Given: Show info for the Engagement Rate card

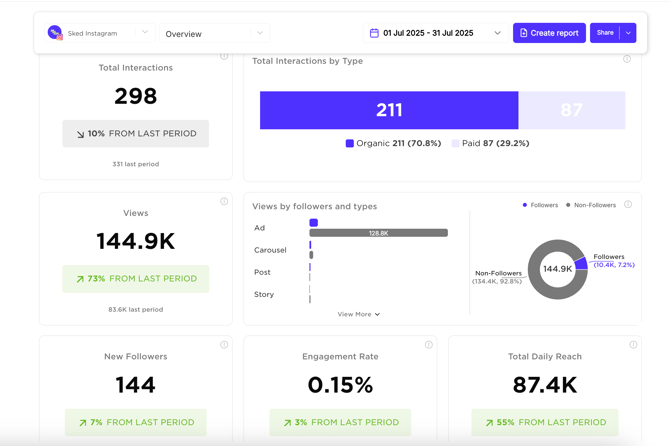Looking at the screenshot, I should pyautogui.click(x=429, y=345).
